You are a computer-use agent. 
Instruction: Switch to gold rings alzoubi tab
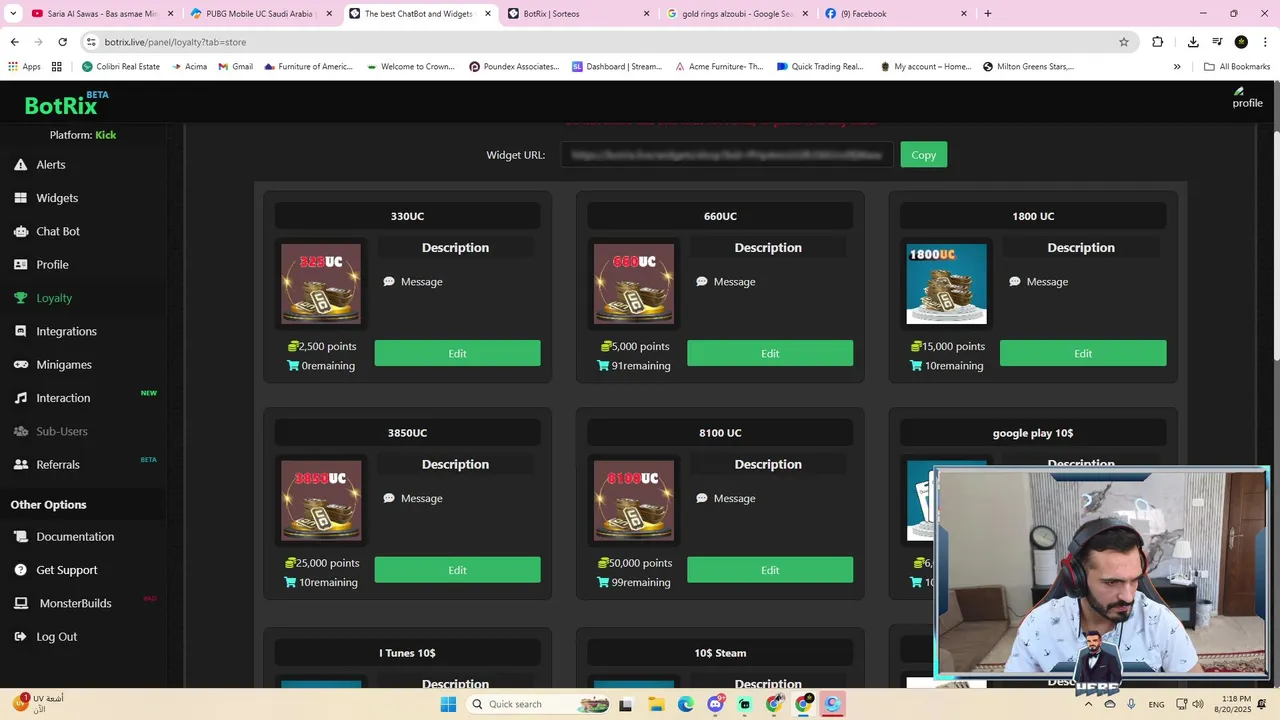[737, 14]
